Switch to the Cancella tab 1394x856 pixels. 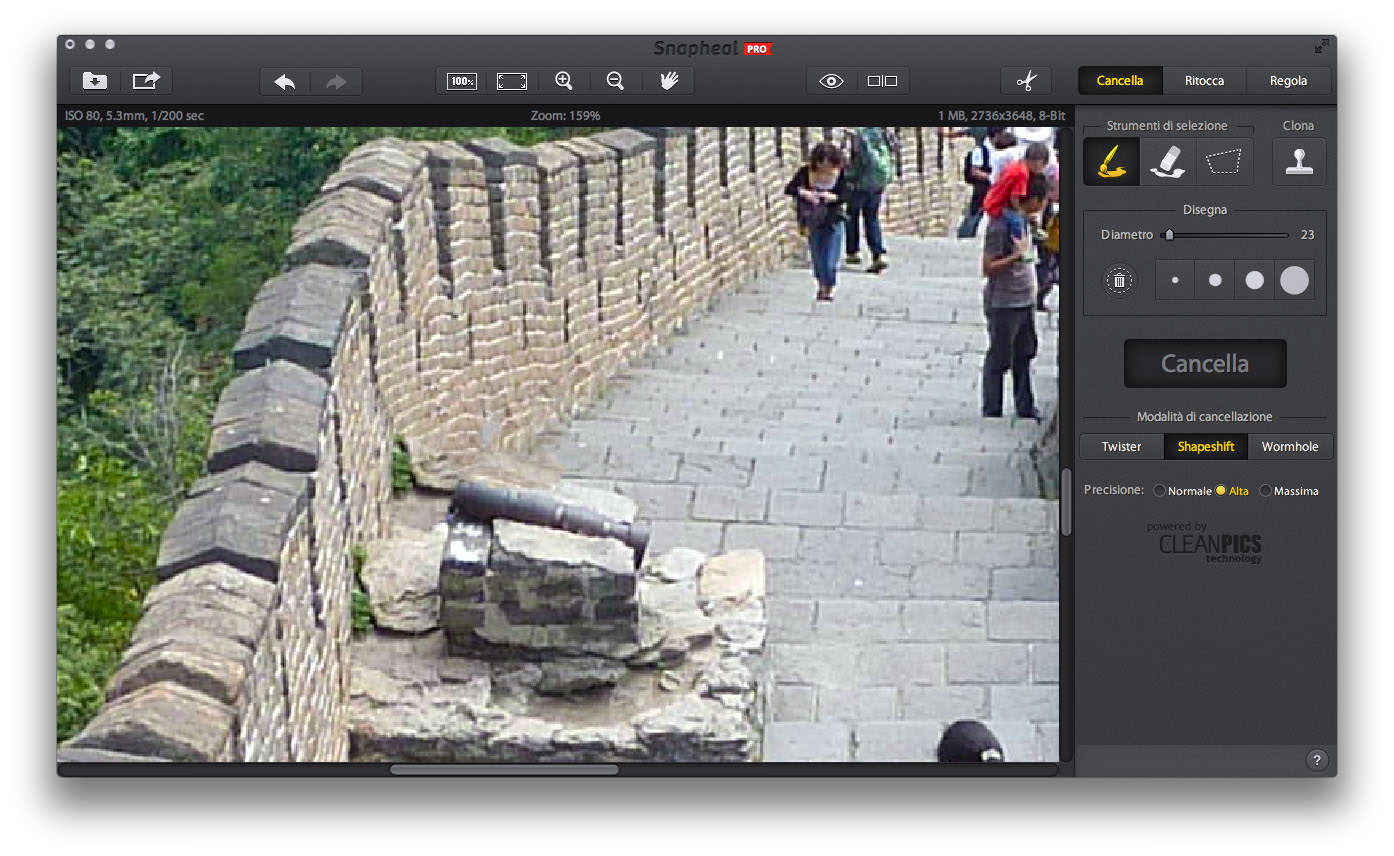1120,81
